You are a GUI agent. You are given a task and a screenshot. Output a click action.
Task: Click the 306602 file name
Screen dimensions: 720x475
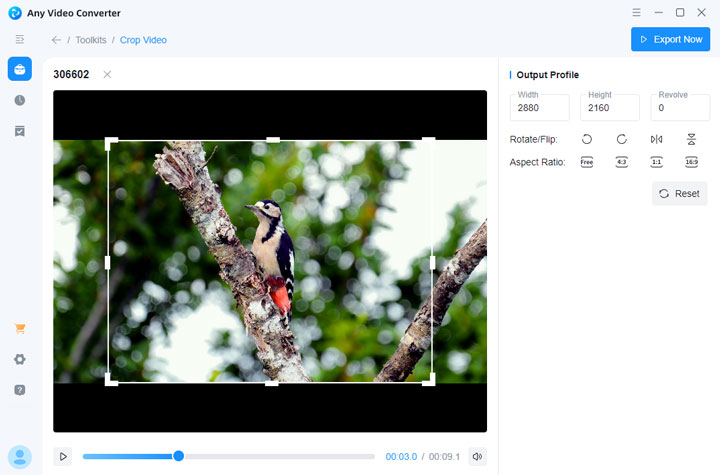tap(71, 74)
